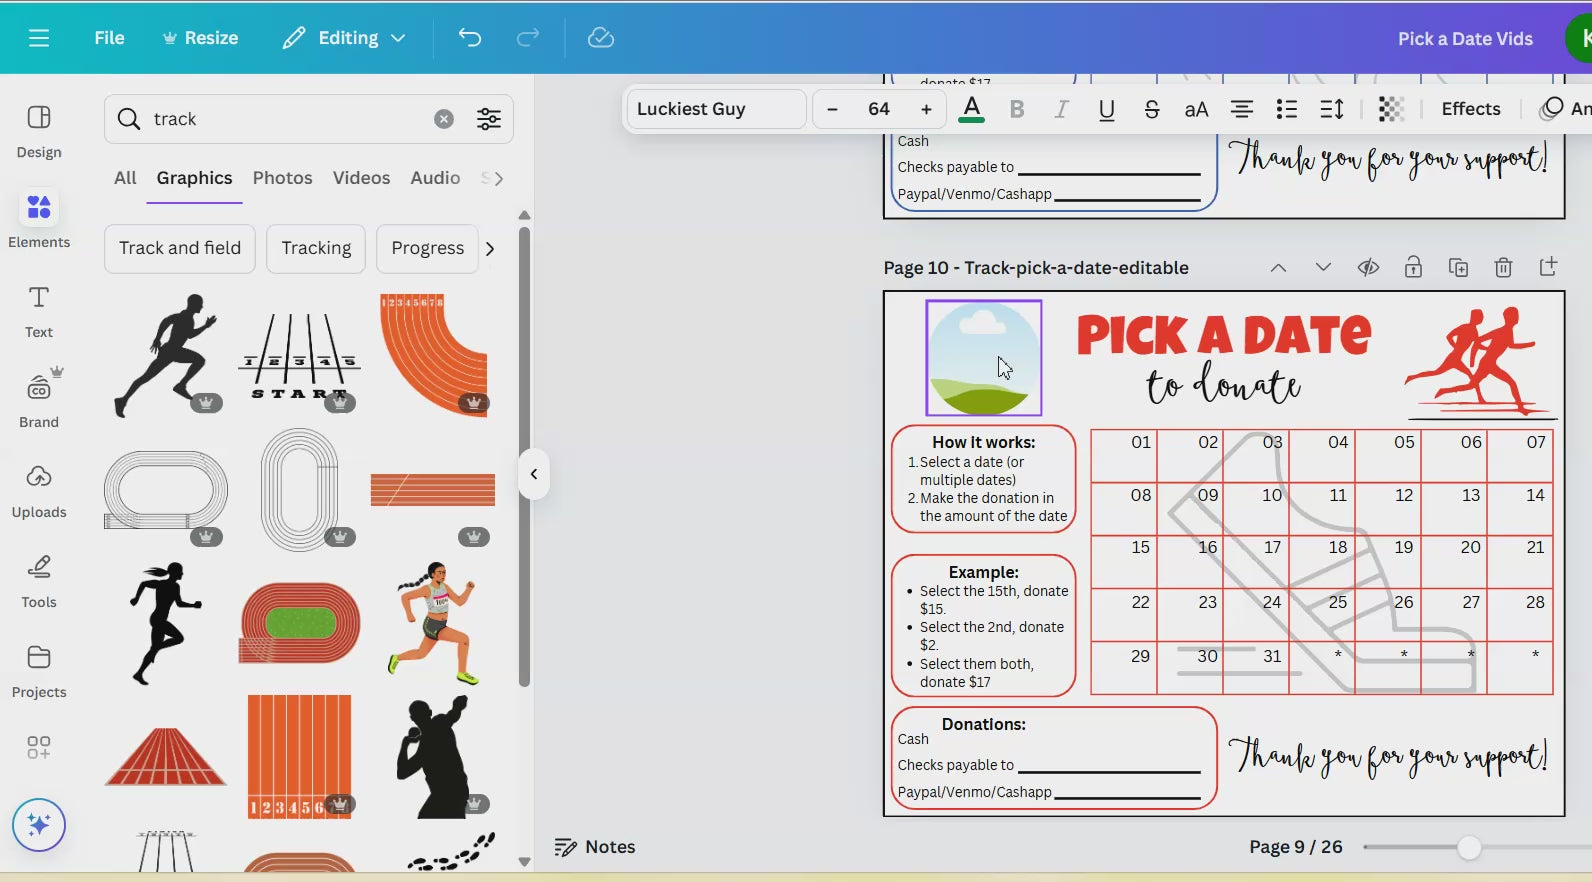
Task: Clear the track search text
Action: tap(444, 119)
